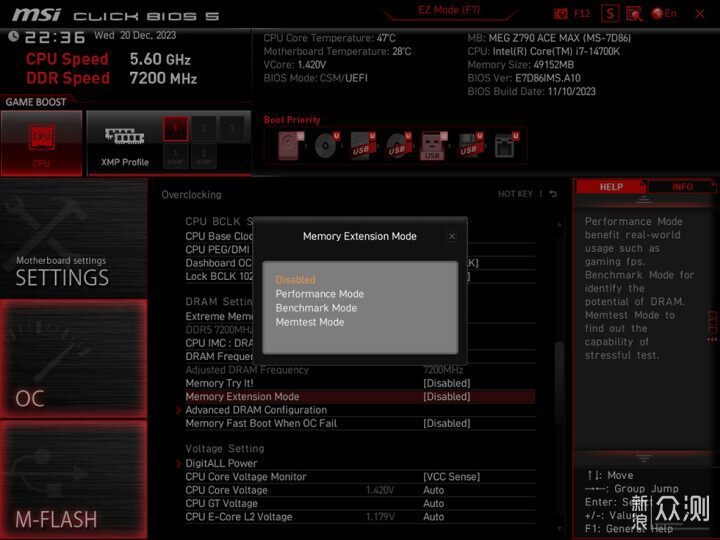720x540 pixels.
Task: Click the XMP Profile memory icon
Action: (124, 136)
